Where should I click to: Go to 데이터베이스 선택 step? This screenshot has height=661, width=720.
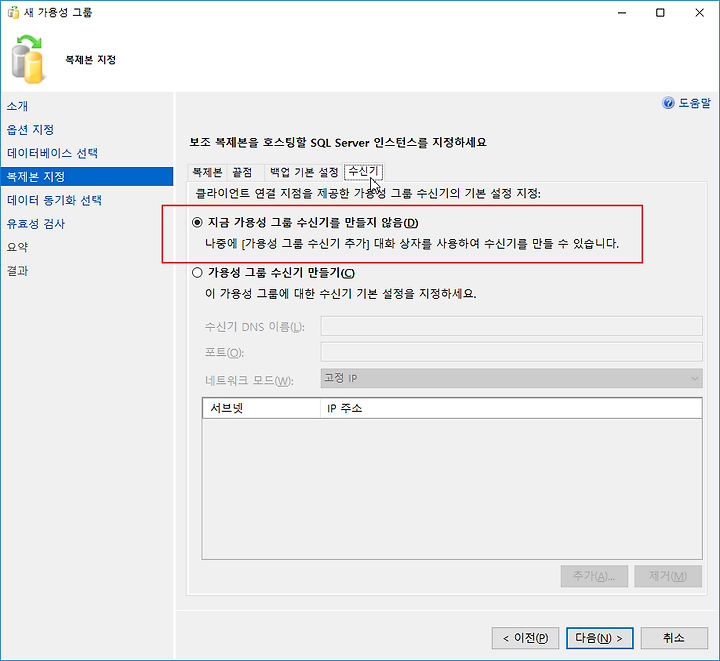pyautogui.click(x=52, y=153)
